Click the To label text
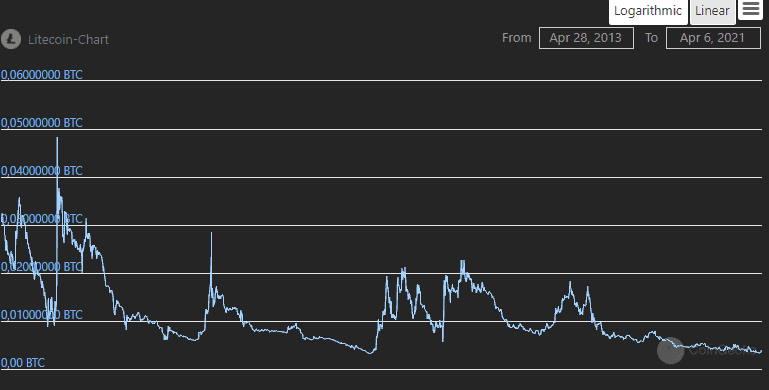The width and height of the screenshot is (769, 390). coord(651,38)
